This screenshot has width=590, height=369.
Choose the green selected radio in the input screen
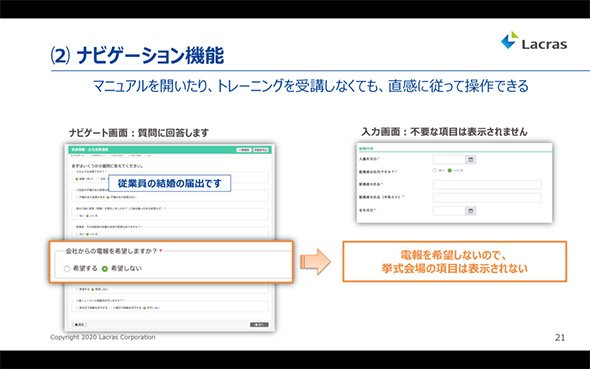click(449, 170)
